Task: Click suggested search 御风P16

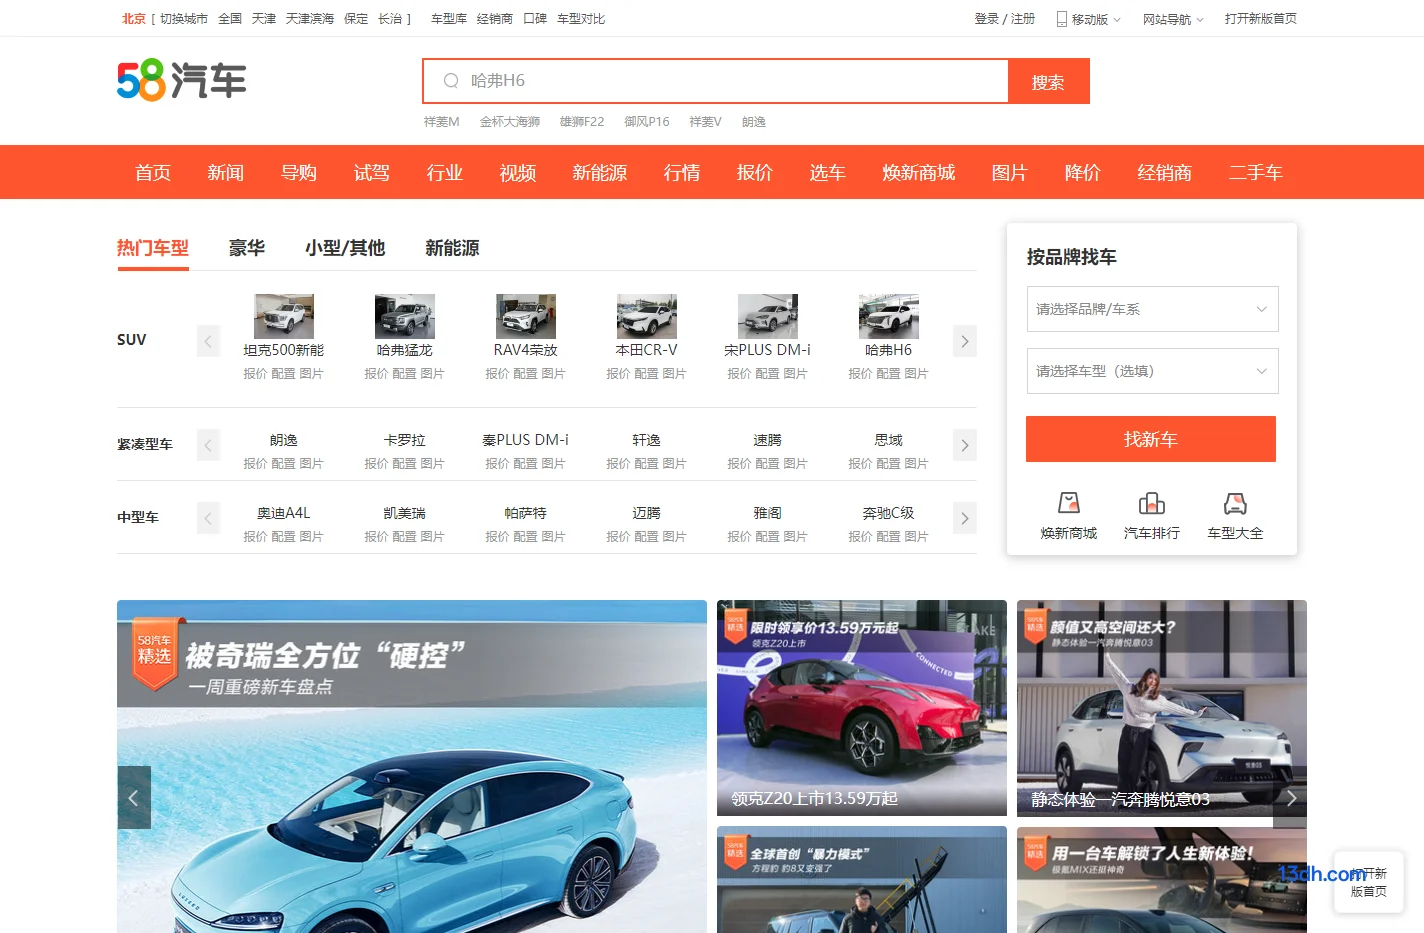Action: (647, 122)
